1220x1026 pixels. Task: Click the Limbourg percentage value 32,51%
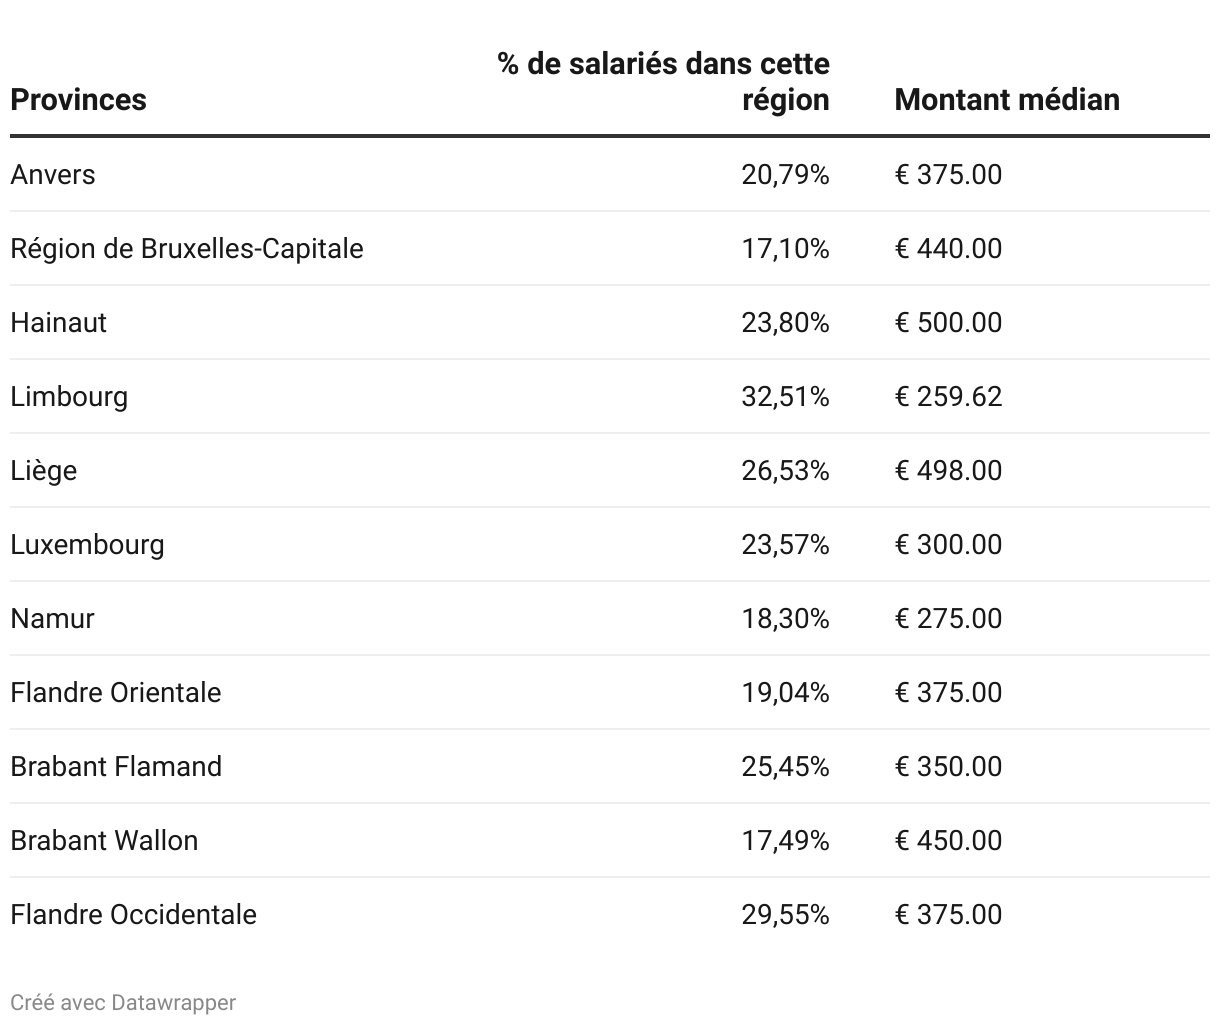pos(785,397)
